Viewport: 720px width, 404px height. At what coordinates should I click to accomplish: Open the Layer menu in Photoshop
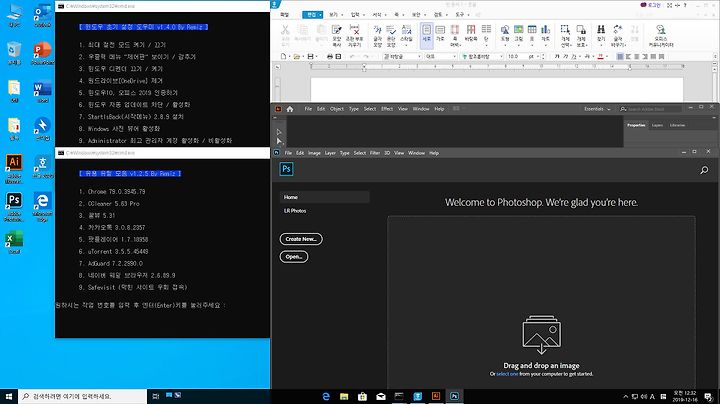click(x=330, y=153)
